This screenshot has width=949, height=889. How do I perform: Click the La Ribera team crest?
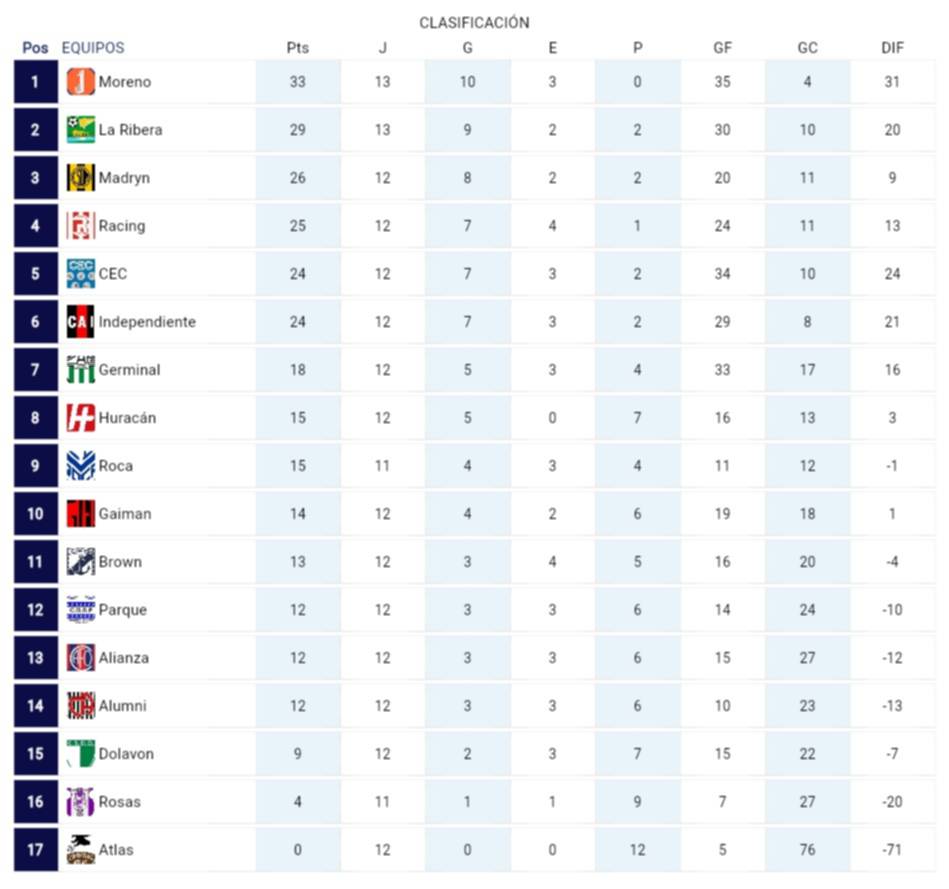point(81,130)
